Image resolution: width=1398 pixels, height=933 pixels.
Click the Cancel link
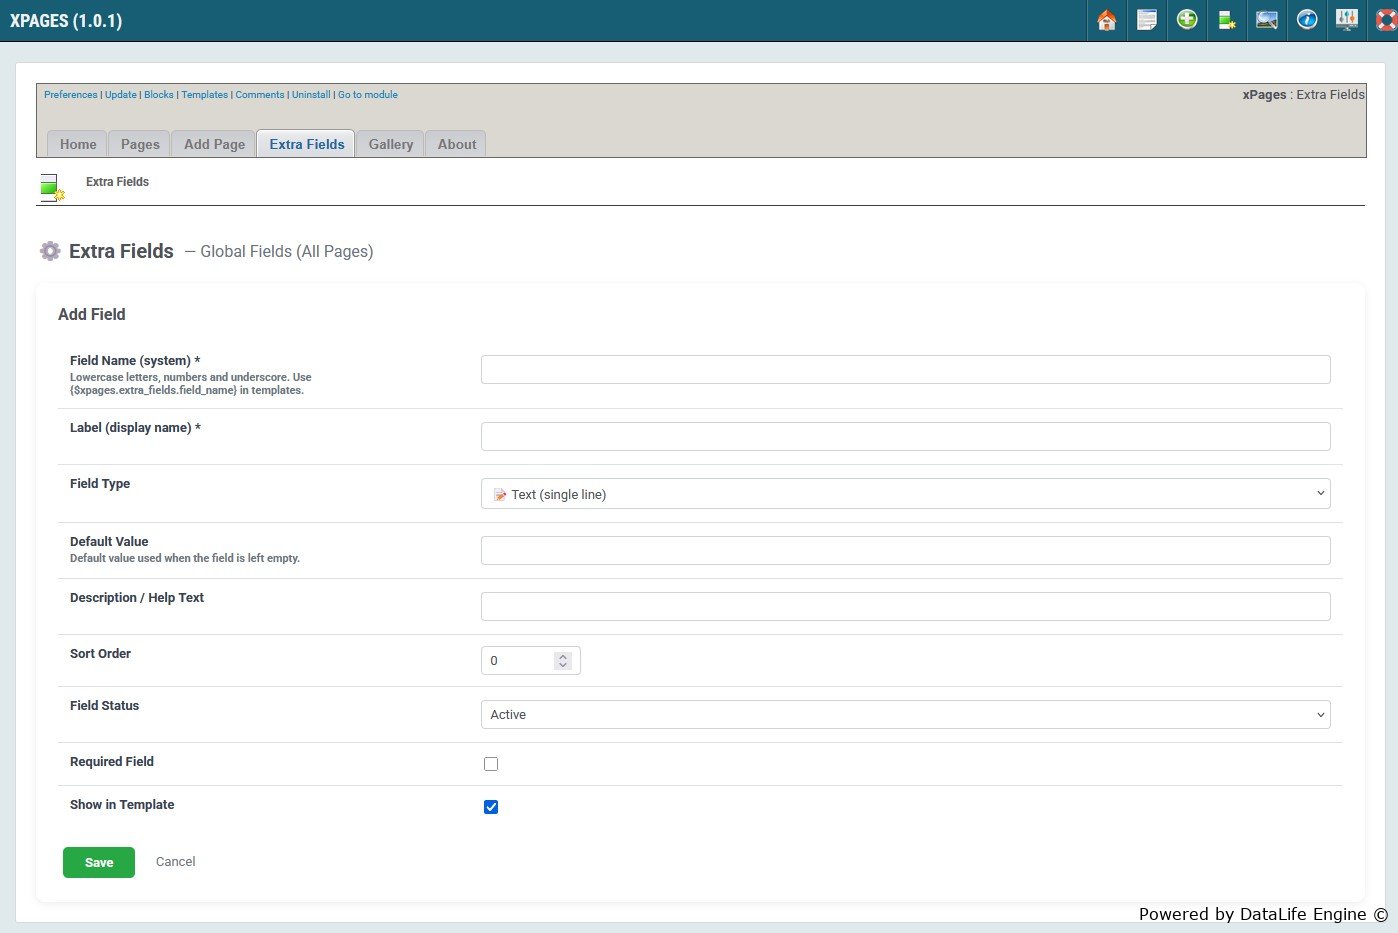click(x=176, y=862)
